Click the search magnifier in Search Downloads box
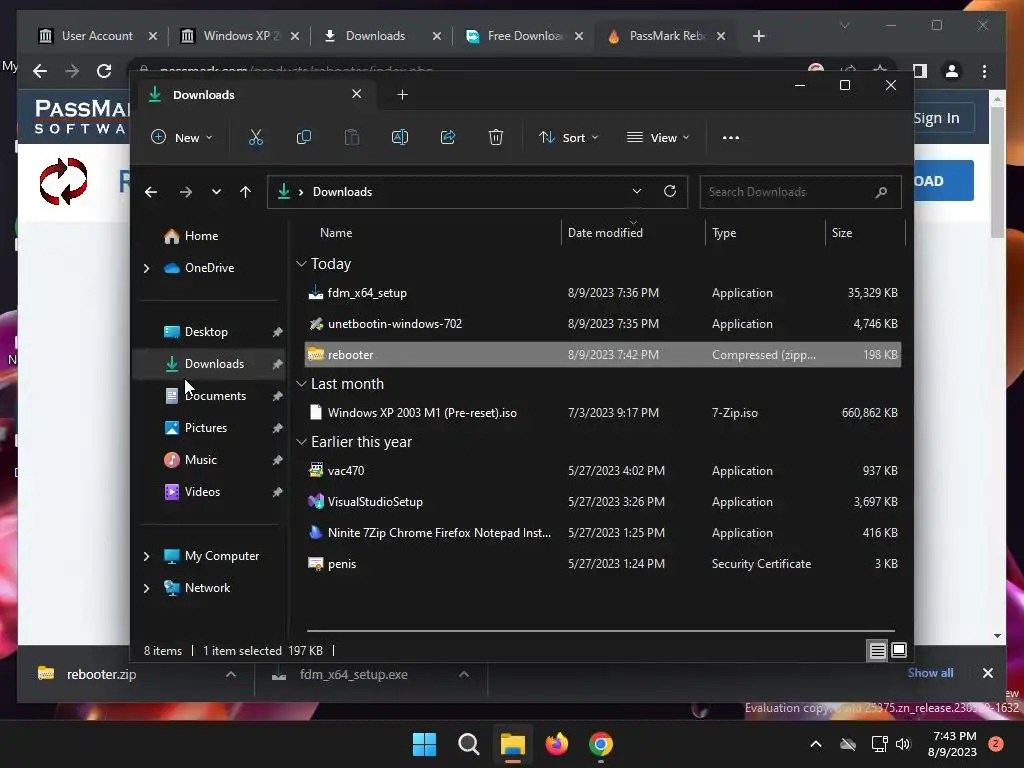 pyautogui.click(x=881, y=192)
